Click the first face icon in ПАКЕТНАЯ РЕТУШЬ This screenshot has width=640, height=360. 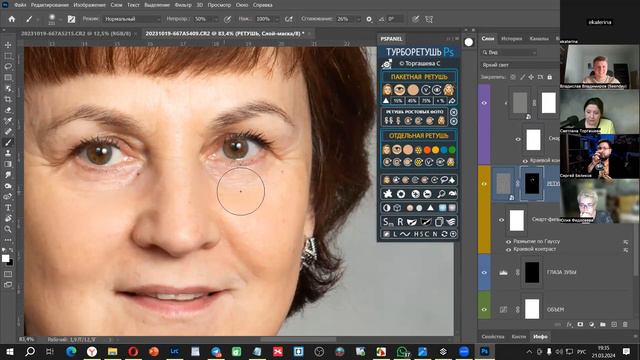click(x=387, y=90)
